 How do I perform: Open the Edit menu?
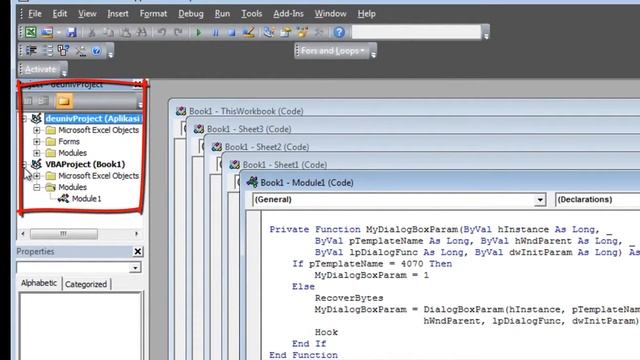(60, 13)
